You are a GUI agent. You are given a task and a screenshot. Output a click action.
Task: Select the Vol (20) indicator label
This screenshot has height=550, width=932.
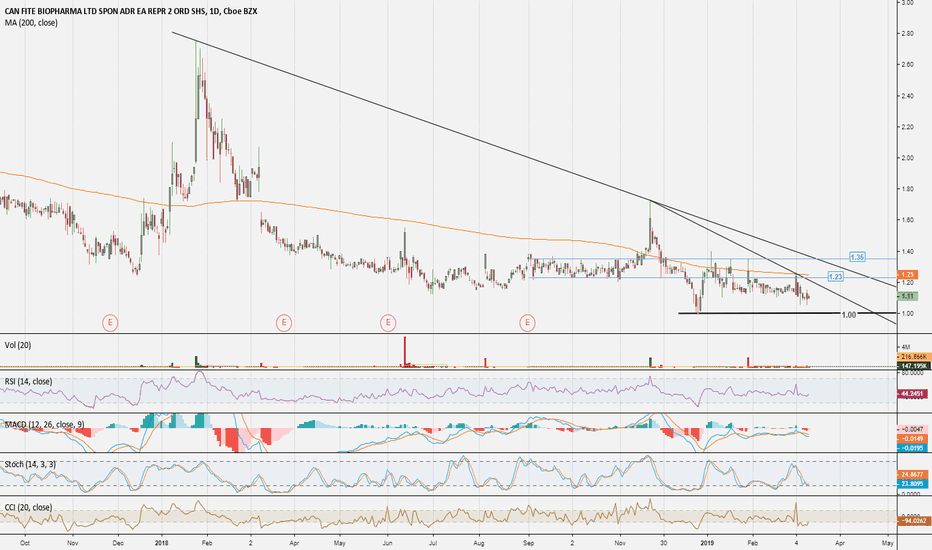tap(18, 345)
